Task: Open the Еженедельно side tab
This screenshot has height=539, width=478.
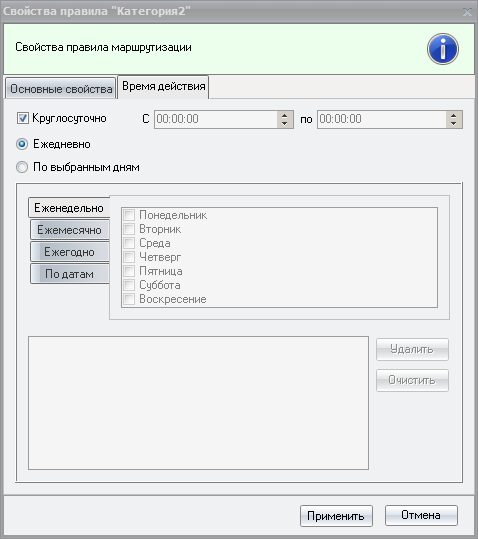Action: [69, 208]
